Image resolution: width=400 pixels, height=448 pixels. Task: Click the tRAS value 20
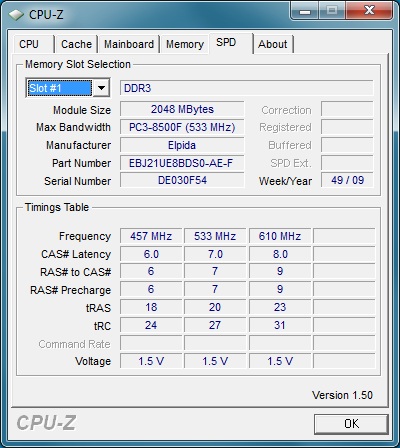click(215, 307)
